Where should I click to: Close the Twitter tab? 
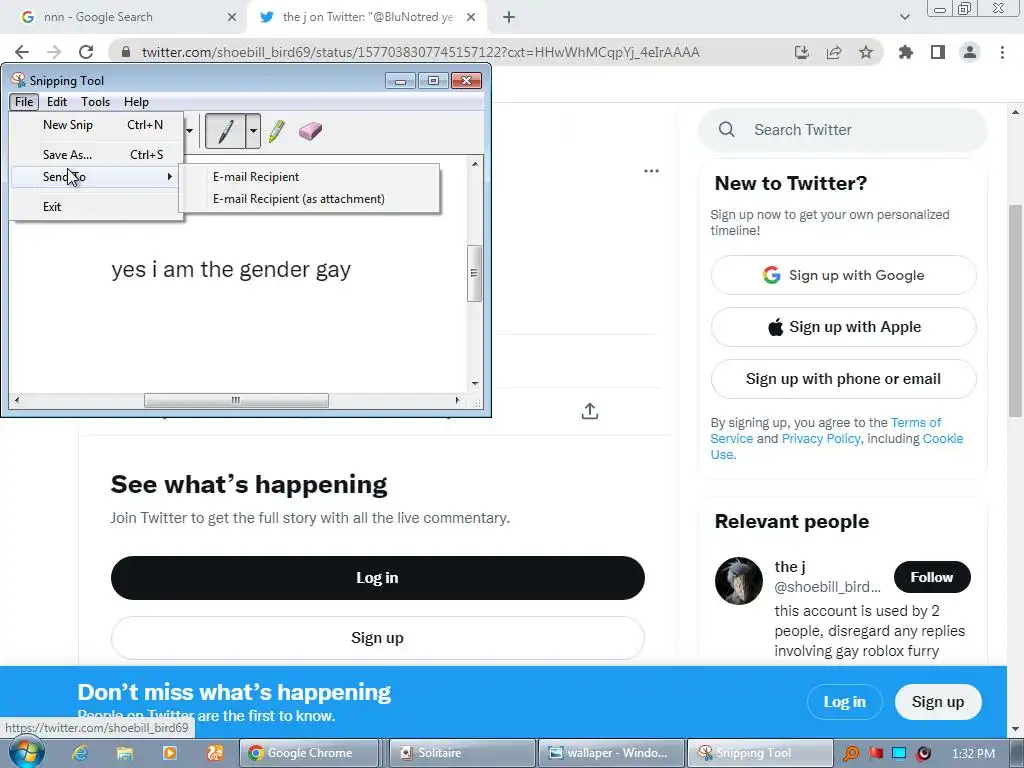pyautogui.click(x=471, y=18)
